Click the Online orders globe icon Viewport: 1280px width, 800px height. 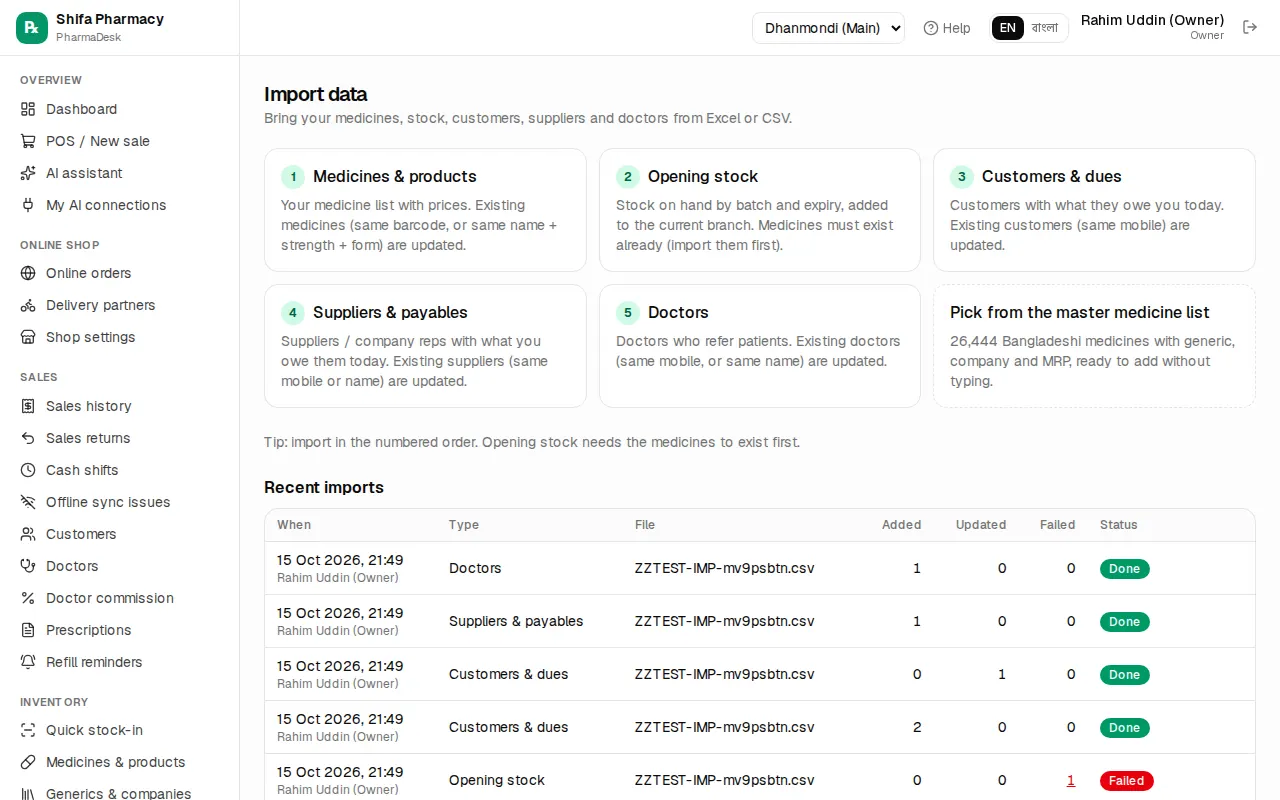pos(28,273)
